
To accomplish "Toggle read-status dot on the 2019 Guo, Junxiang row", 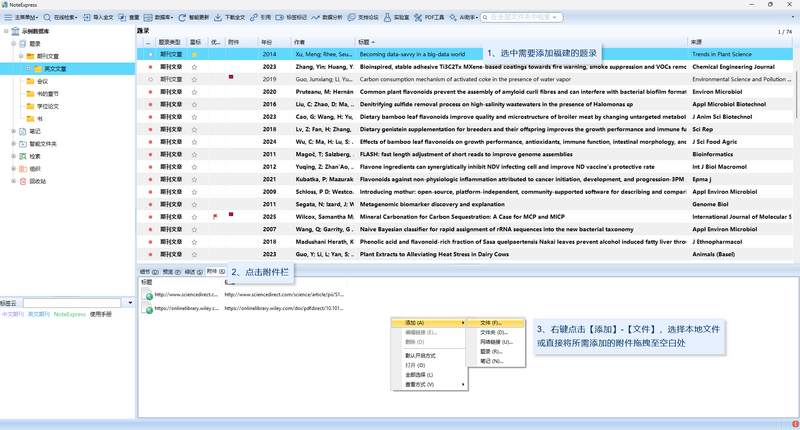I will (x=151, y=80).
